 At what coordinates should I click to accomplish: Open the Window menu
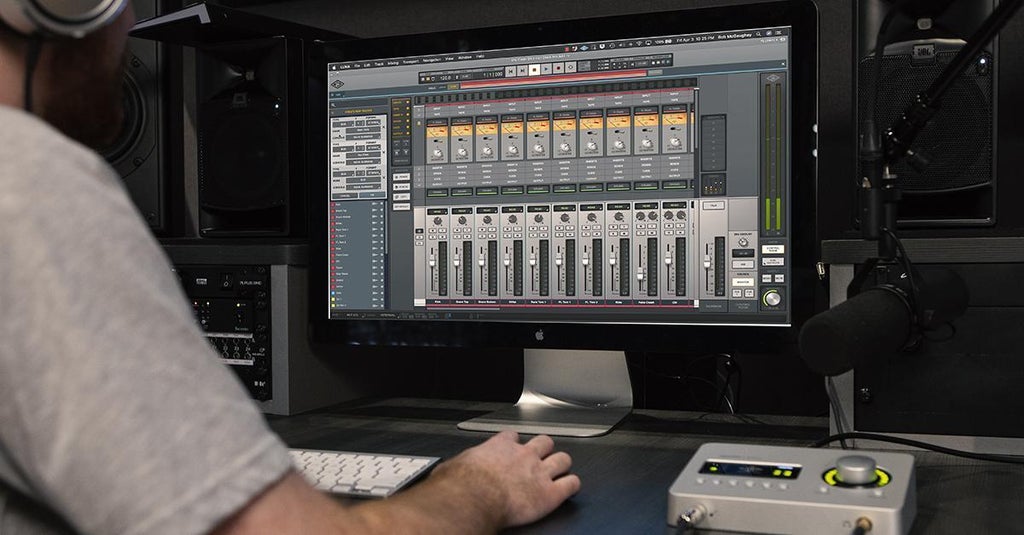point(465,57)
